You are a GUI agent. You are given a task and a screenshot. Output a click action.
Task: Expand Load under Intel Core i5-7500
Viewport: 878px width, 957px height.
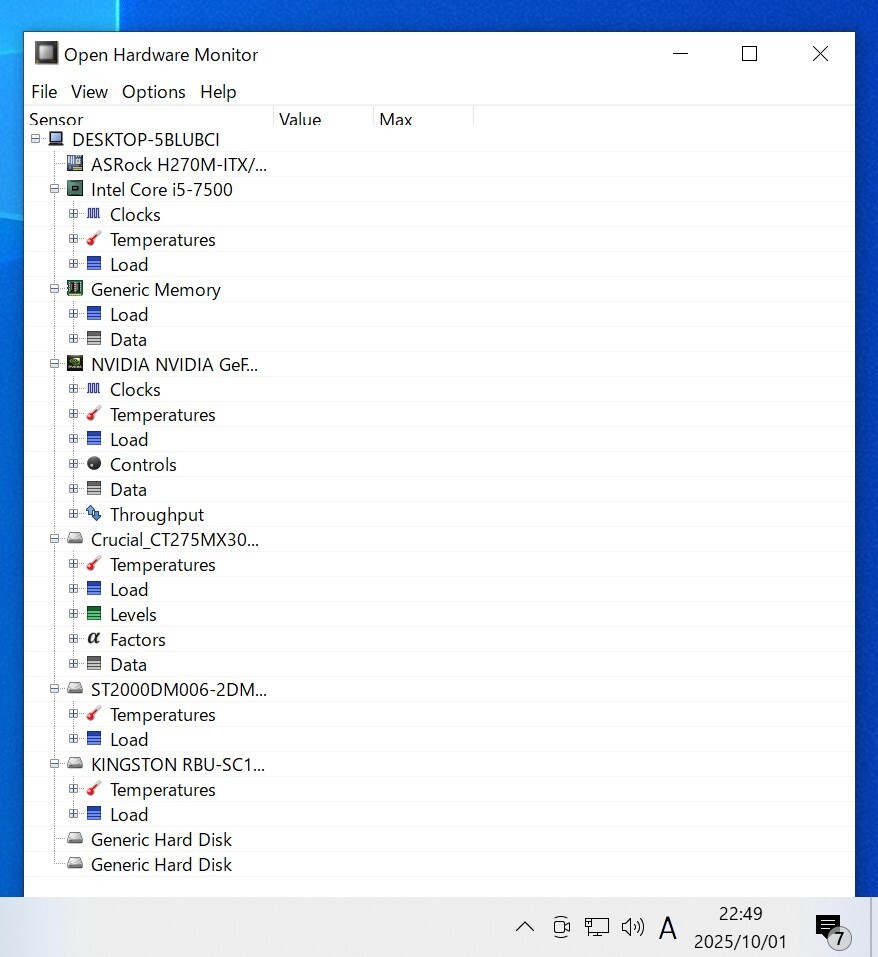point(73,264)
